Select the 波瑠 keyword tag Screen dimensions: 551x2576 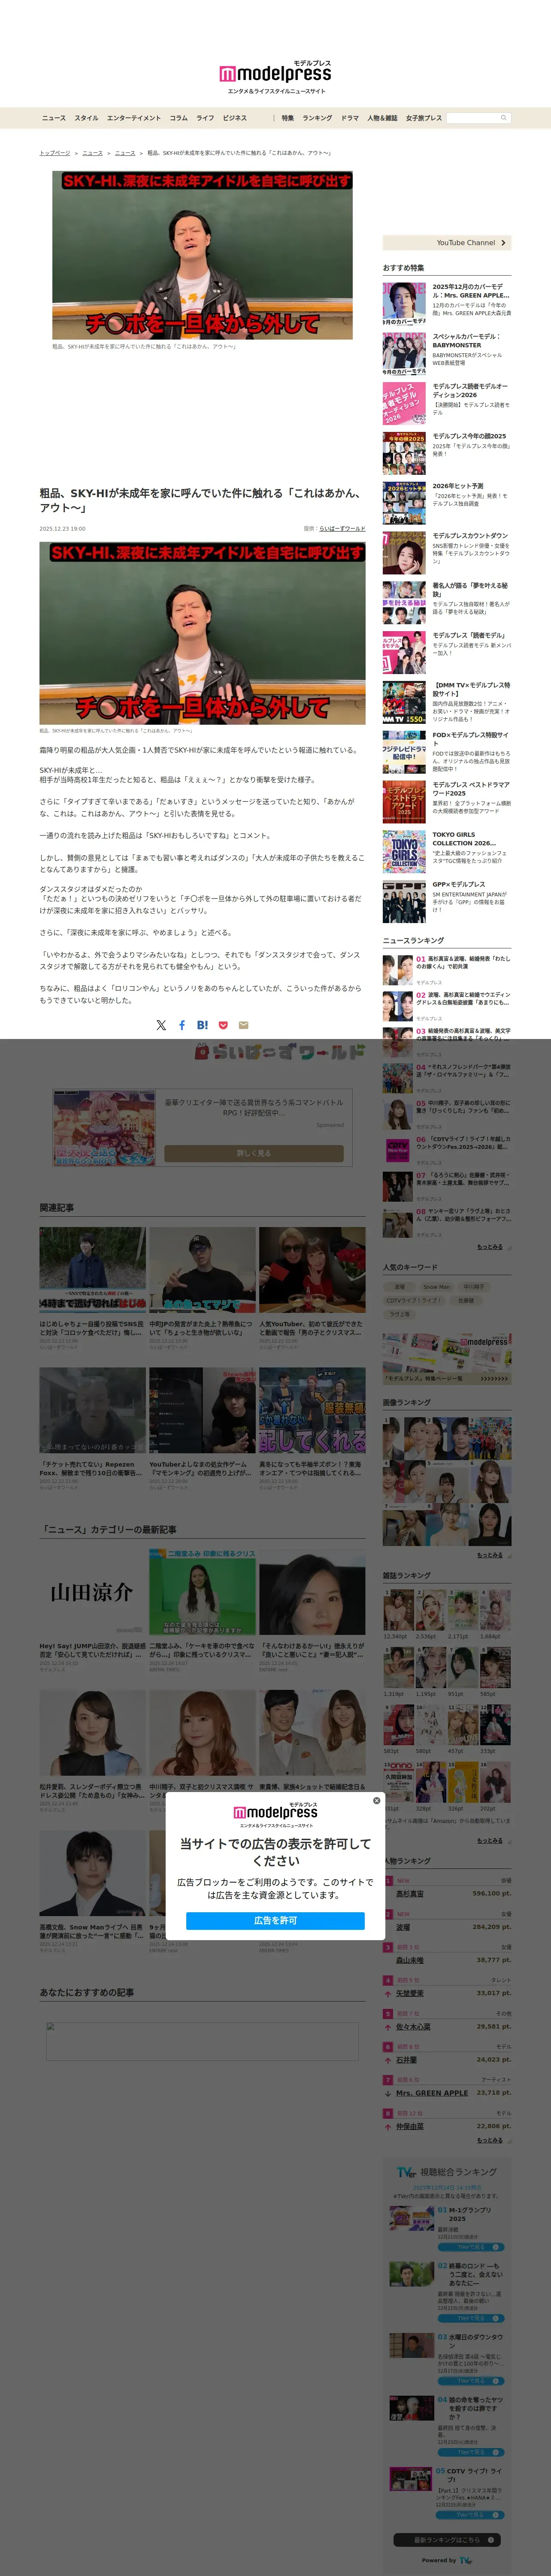[400, 1287]
